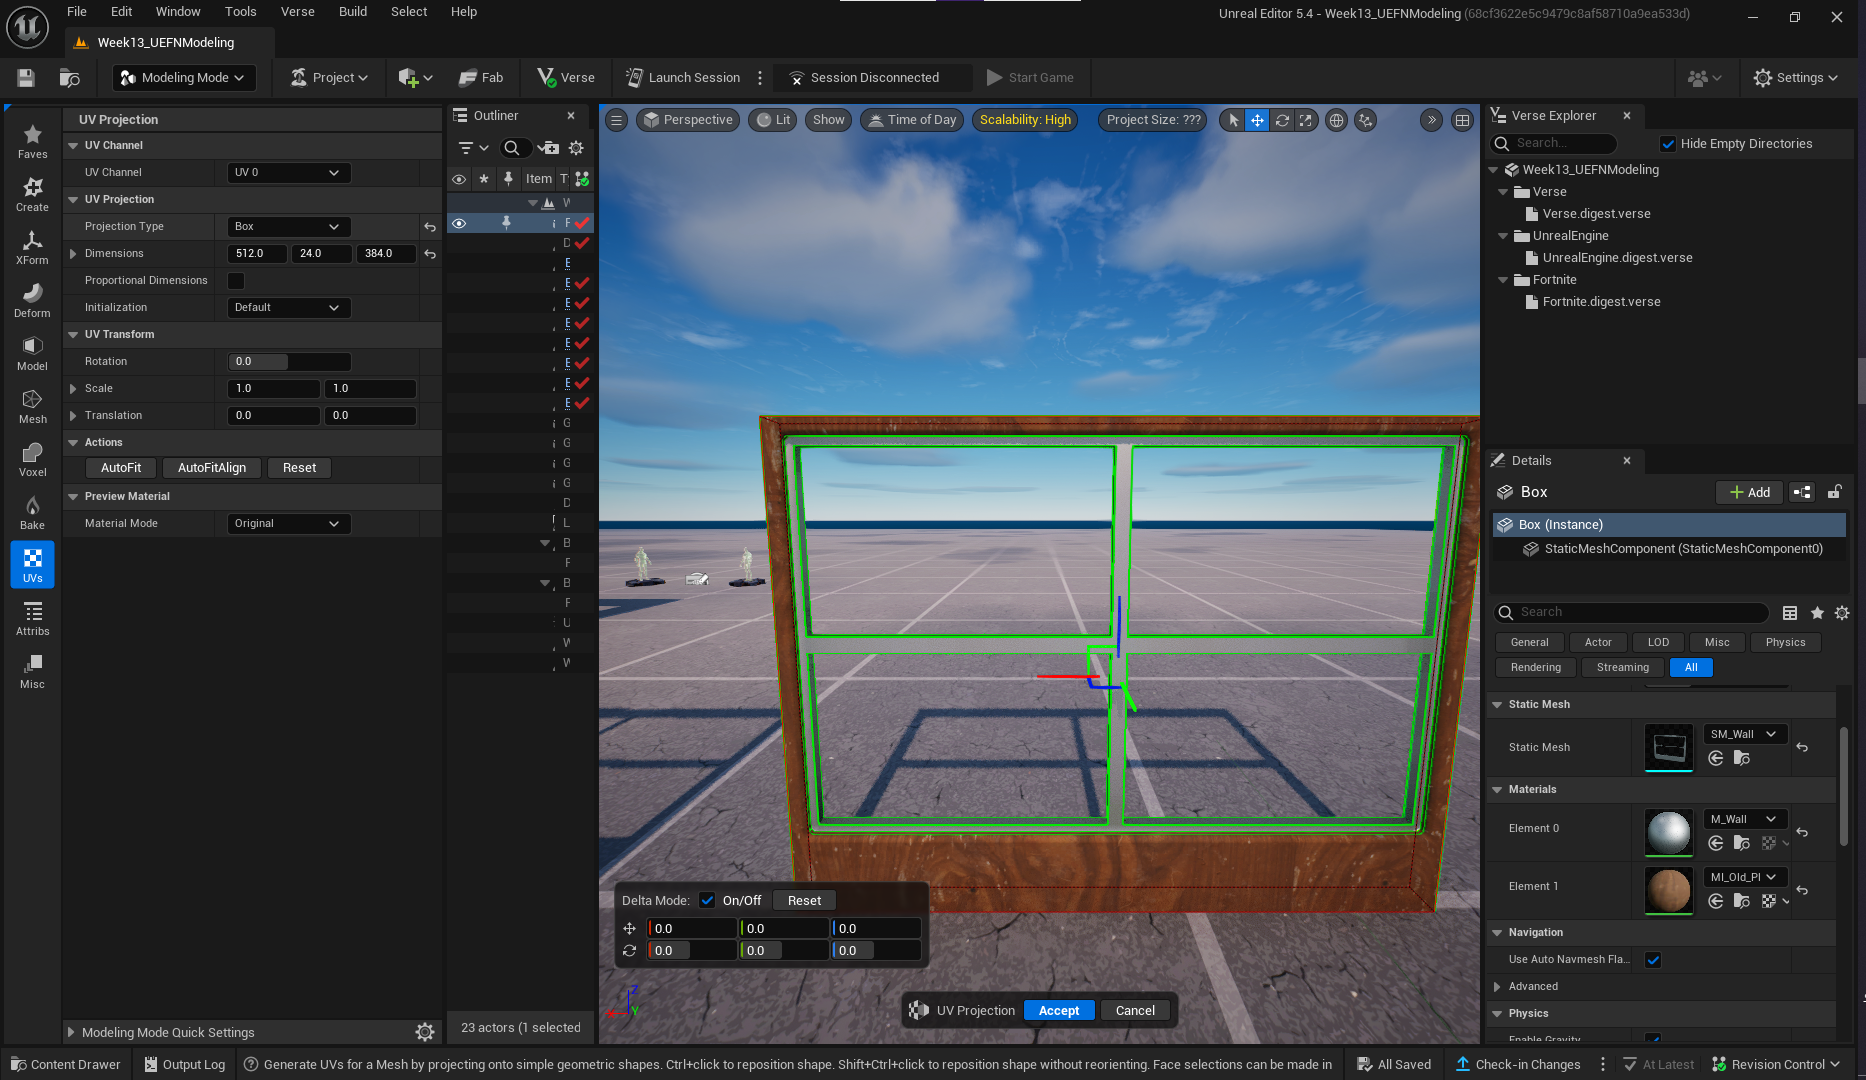This screenshot has width=1866, height=1080.
Task: Select the UVs tool category
Action: coord(32,565)
